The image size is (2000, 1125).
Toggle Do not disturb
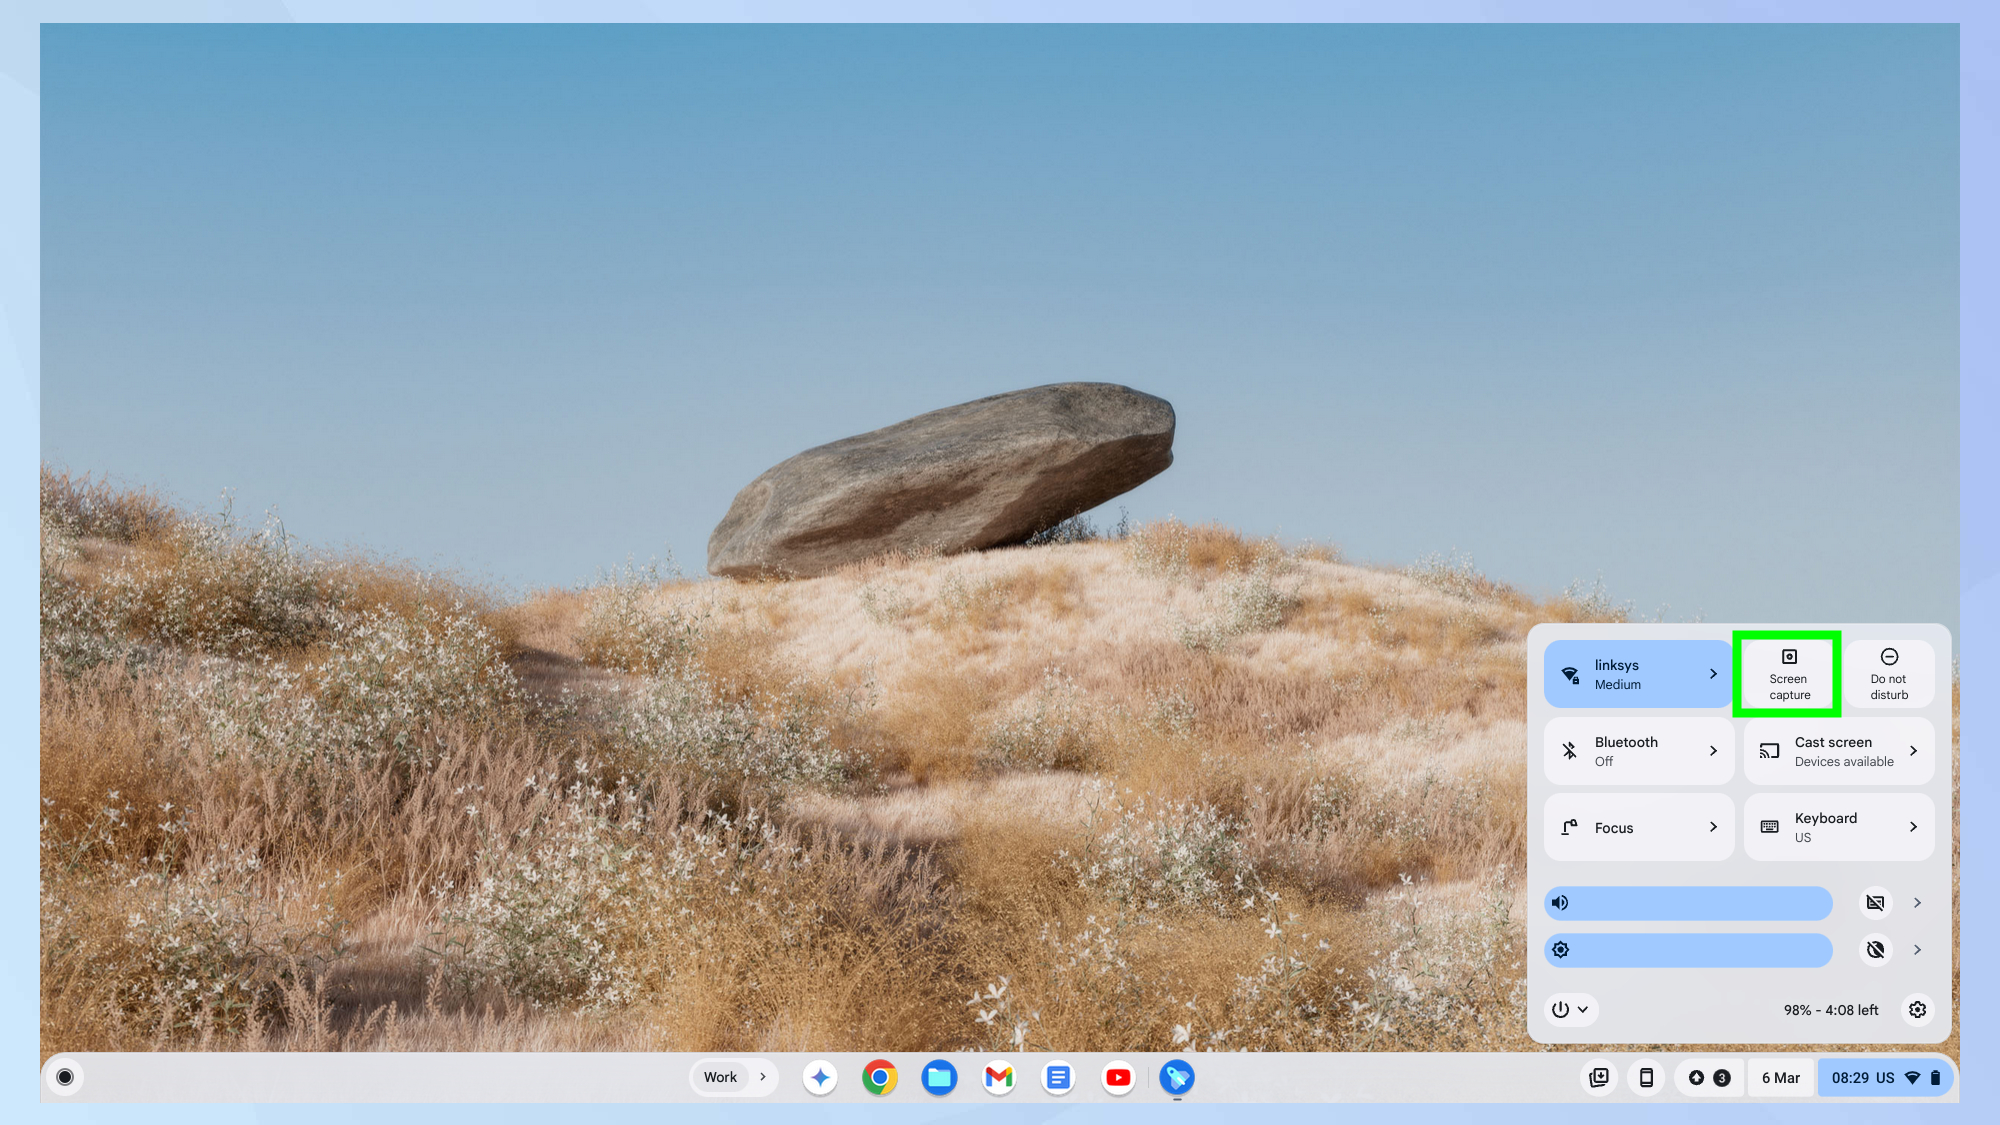point(1889,674)
